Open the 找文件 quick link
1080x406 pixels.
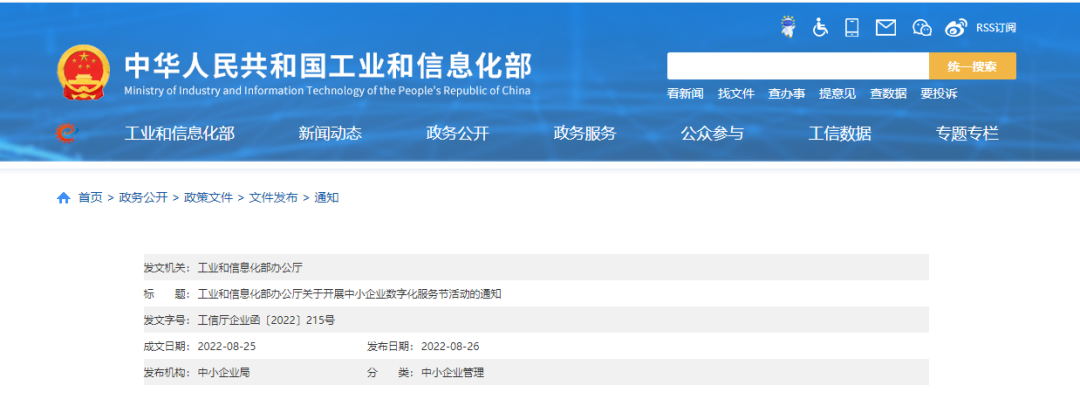tap(736, 94)
